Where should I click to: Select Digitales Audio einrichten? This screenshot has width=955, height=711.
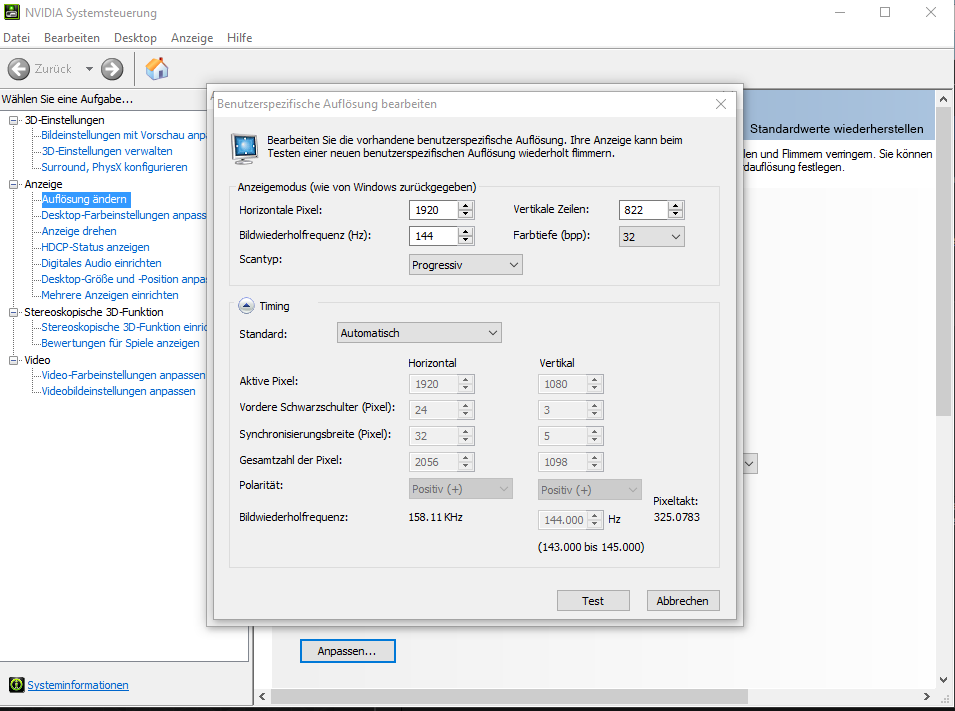pos(101,263)
